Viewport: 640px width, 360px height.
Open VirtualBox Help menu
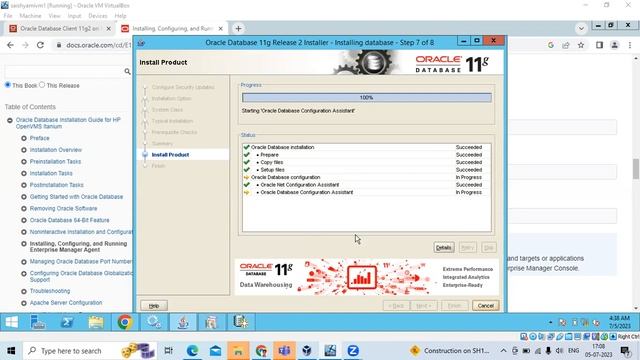click(120, 16)
